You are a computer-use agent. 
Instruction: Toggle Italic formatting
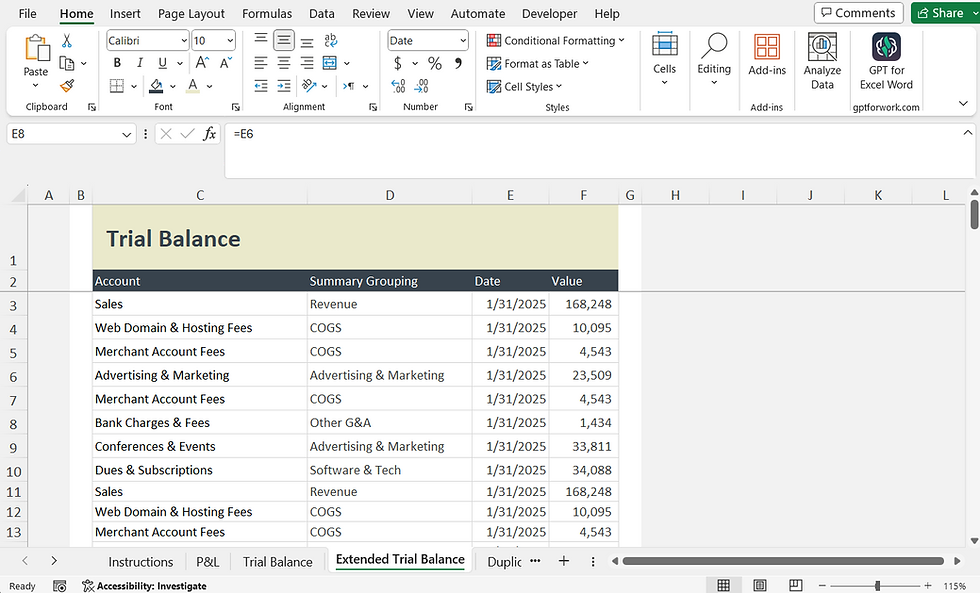click(139, 63)
